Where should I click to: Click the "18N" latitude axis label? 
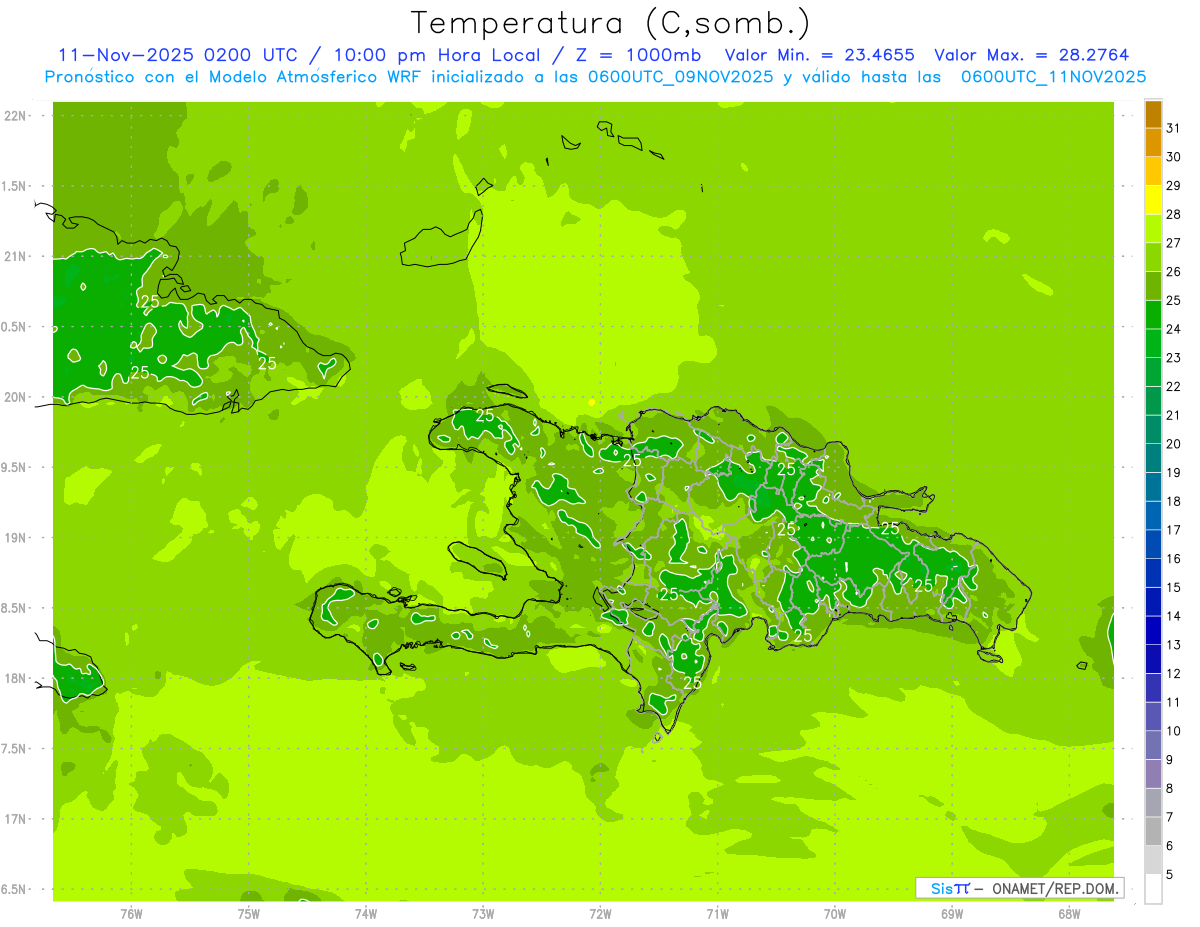[x=15, y=678]
